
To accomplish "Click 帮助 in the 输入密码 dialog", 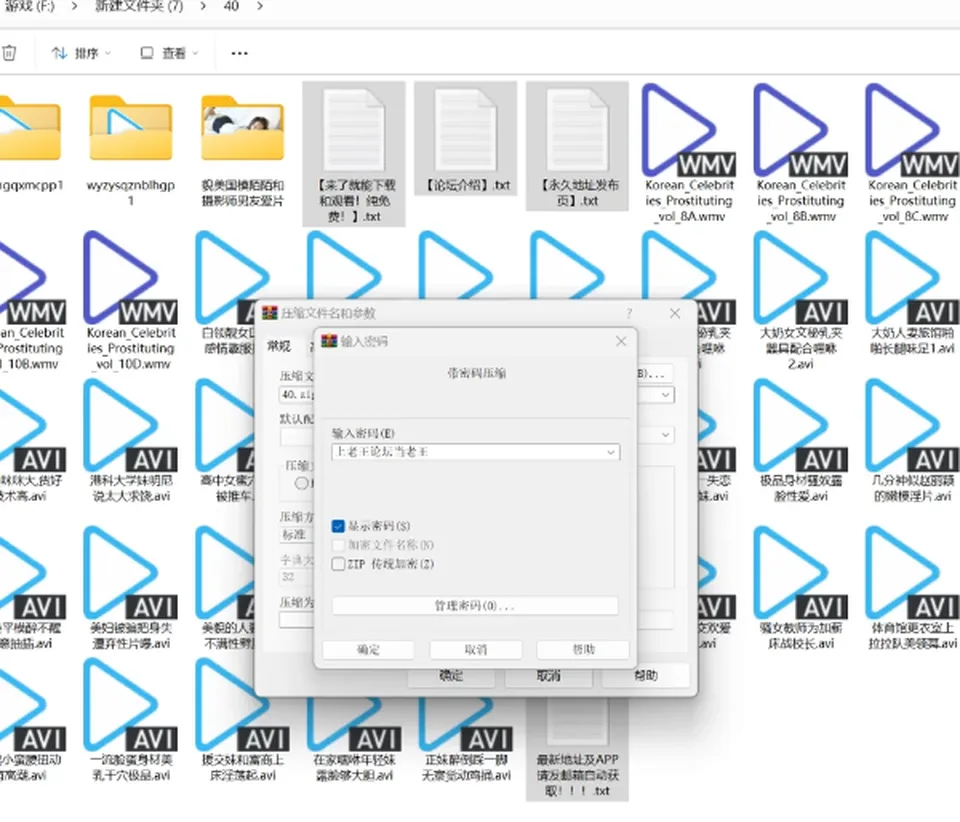I will tap(583, 649).
